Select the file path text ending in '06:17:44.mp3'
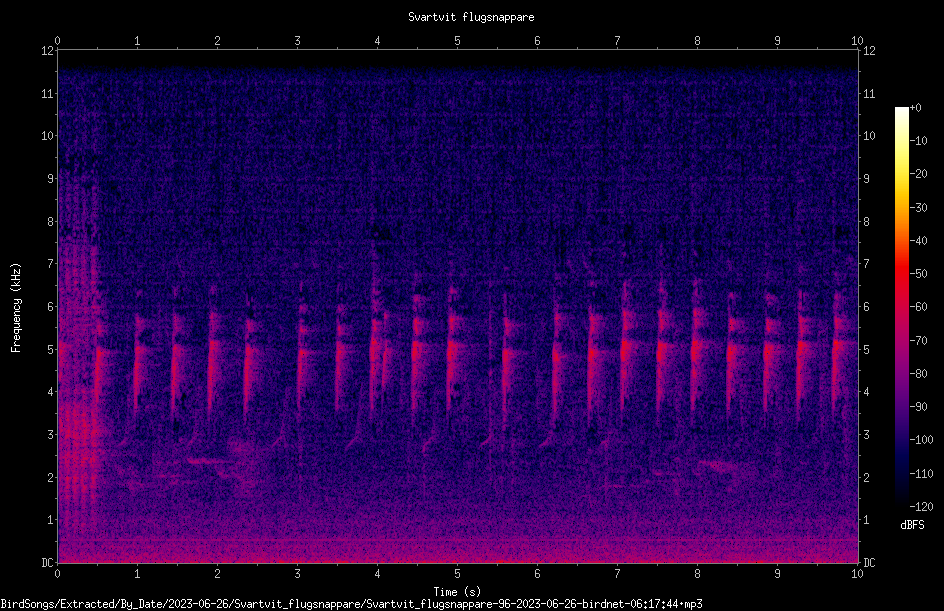The width and height of the screenshot is (944, 611). [351, 604]
